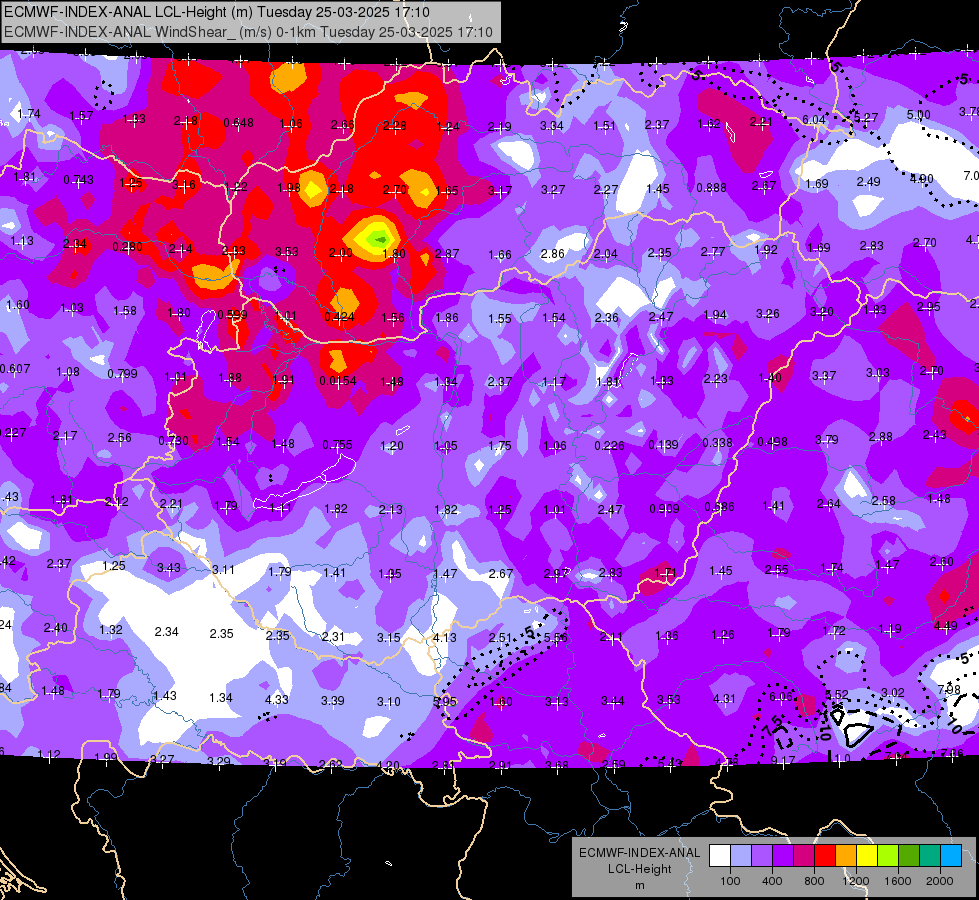Viewport: 979px width, 900px height.
Task: Click the grid value 4.49
Action: click(x=945, y=625)
